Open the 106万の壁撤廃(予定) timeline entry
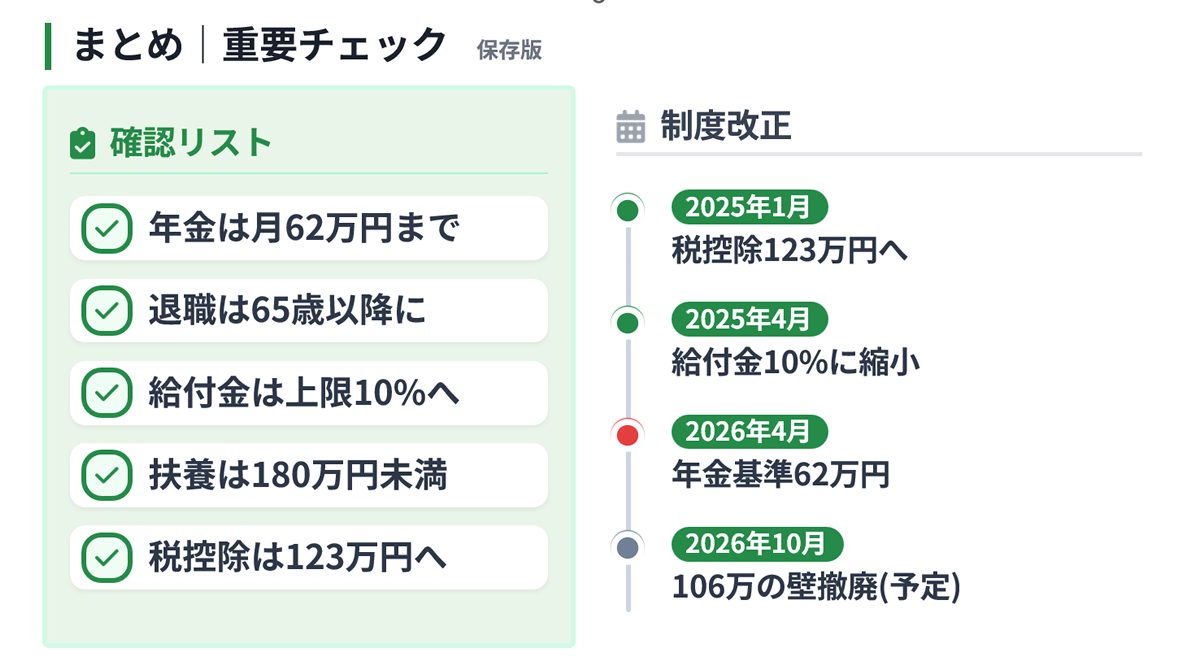The image size is (1200, 657). pos(816,587)
